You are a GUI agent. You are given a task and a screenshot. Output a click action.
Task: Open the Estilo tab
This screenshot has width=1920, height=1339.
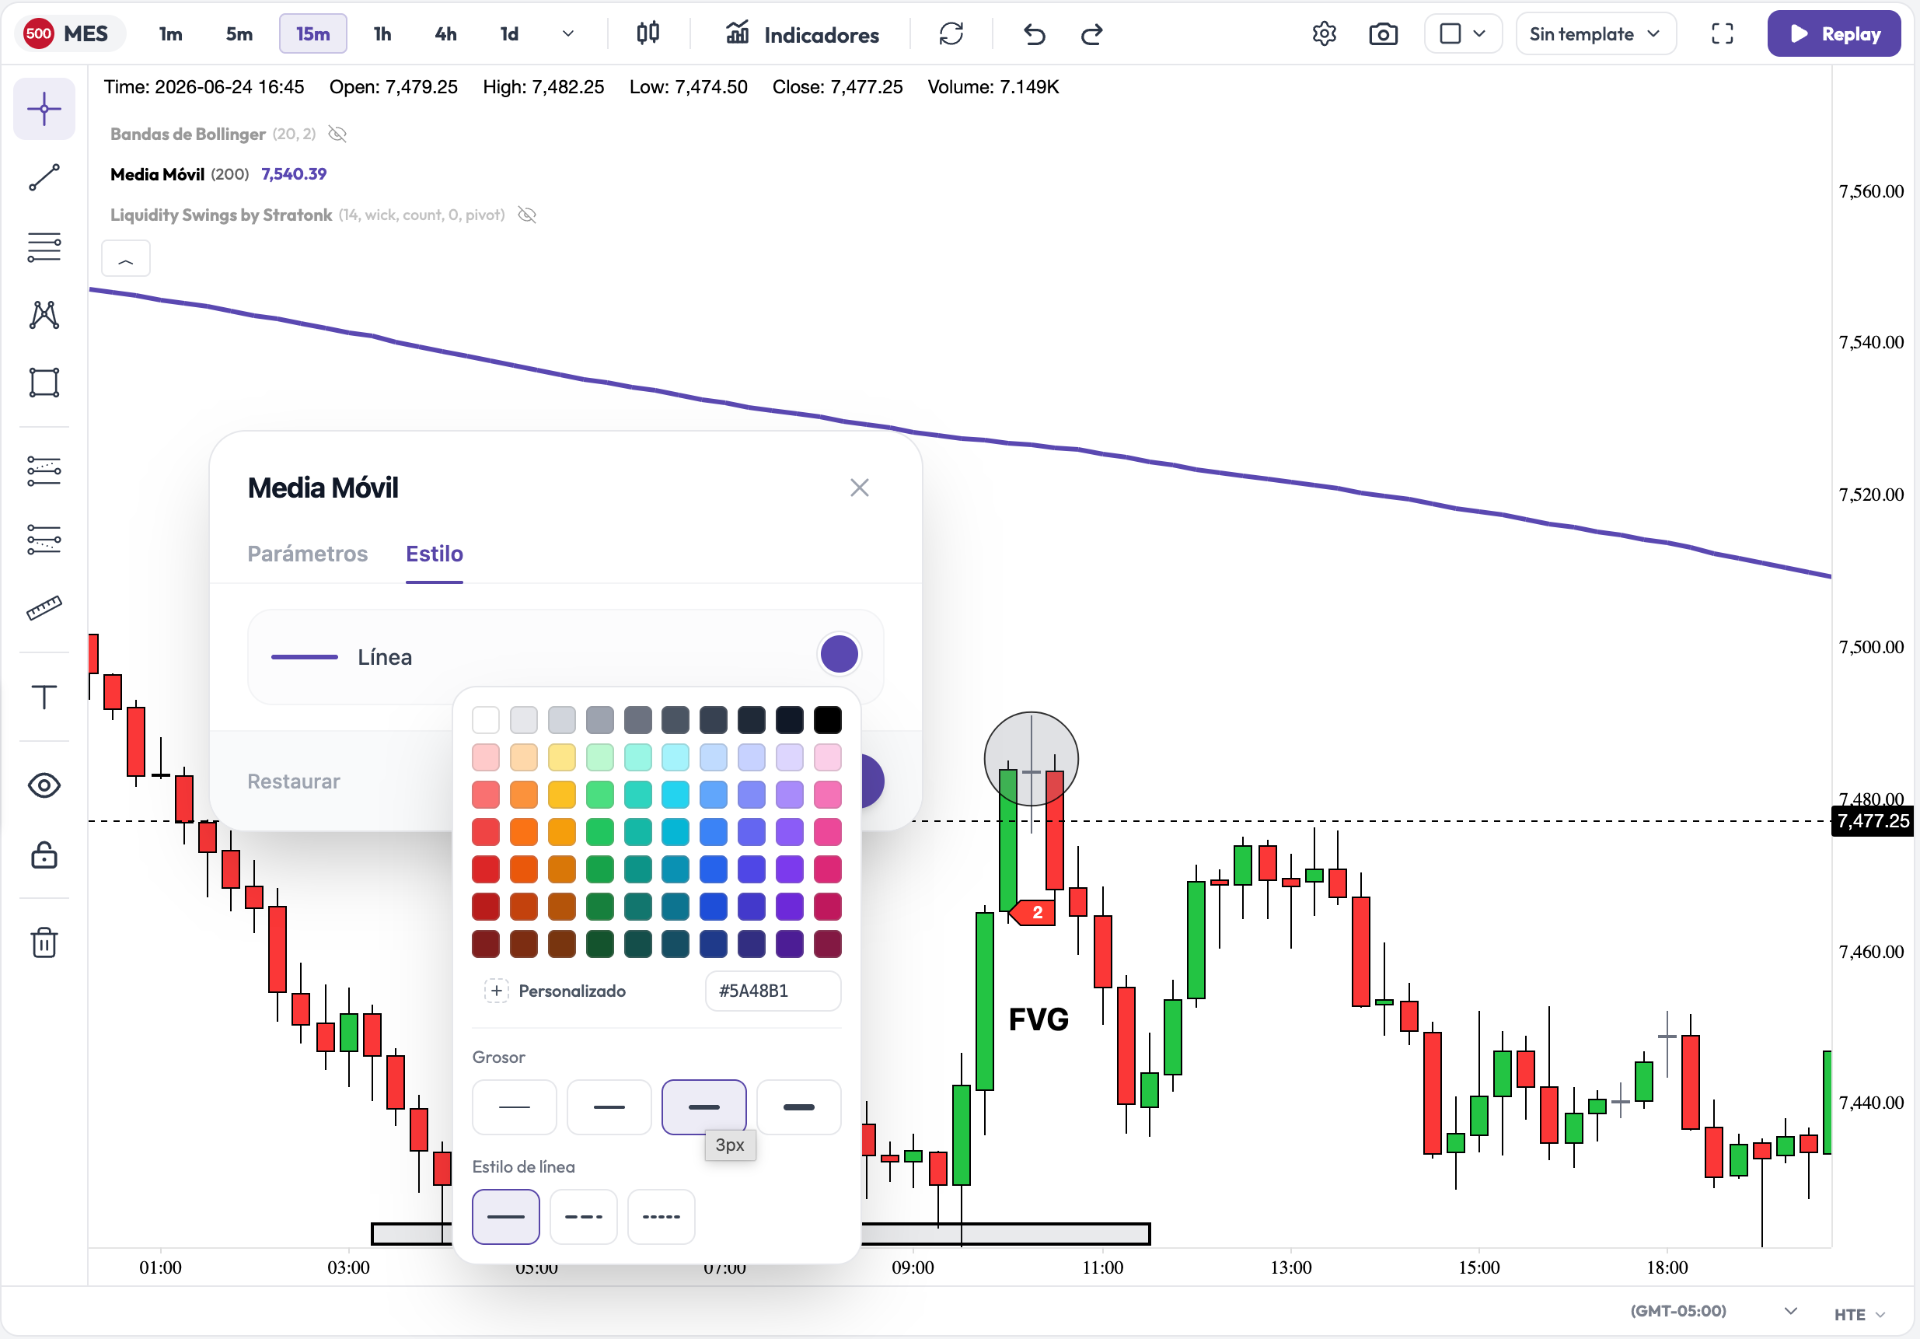pyautogui.click(x=434, y=554)
